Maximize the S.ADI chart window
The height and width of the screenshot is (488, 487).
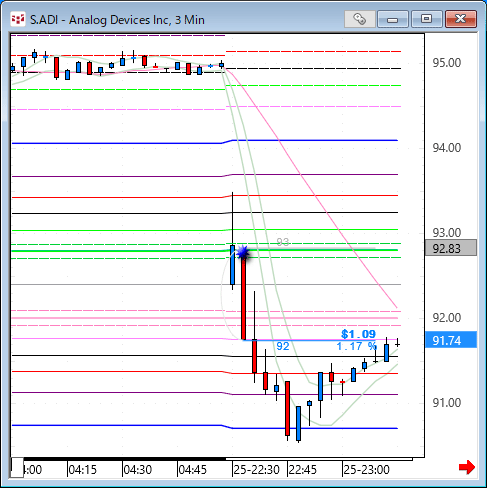coord(427,19)
